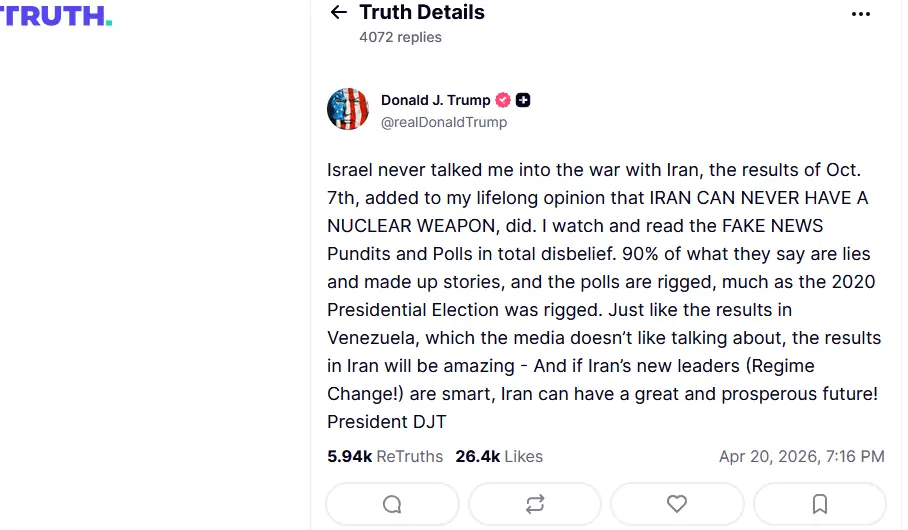This screenshot has width=908, height=530.
Task: Open the Truth Social logo home link
Action: 56,15
